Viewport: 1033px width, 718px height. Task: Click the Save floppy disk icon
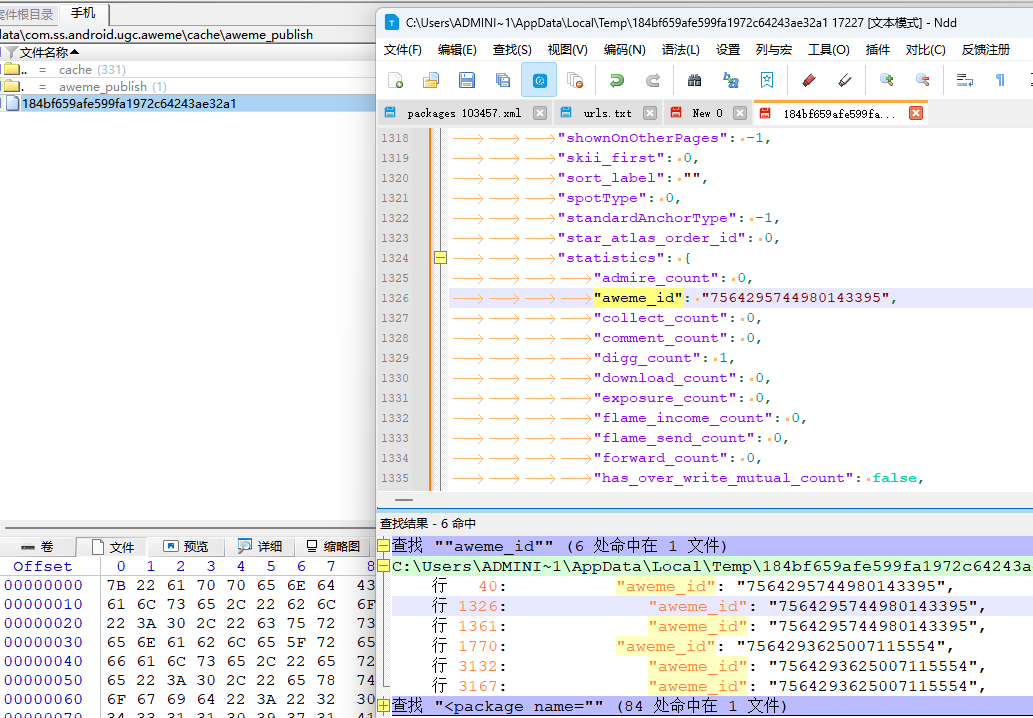tap(466, 80)
